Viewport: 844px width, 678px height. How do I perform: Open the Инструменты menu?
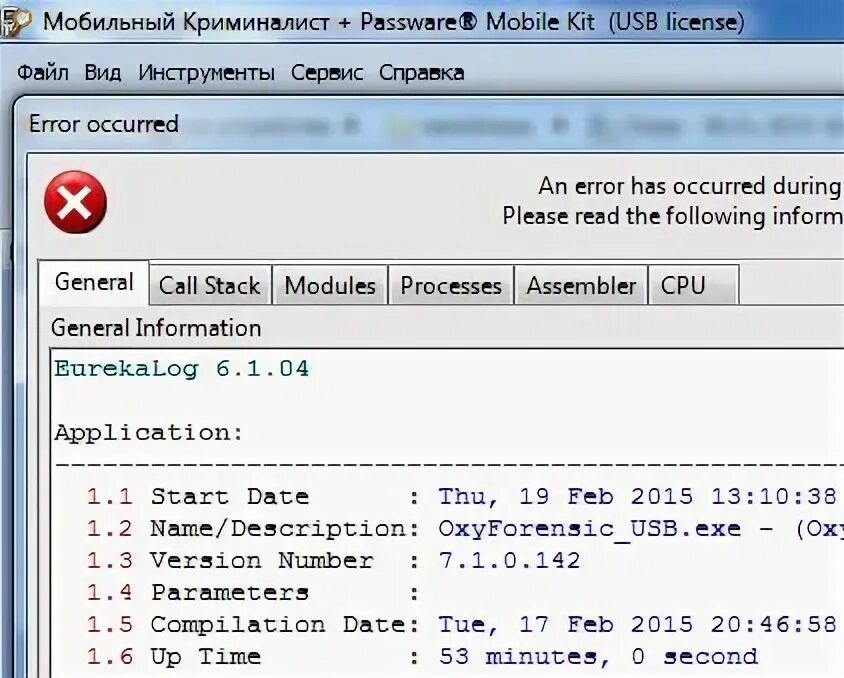click(x=206, y=72)
